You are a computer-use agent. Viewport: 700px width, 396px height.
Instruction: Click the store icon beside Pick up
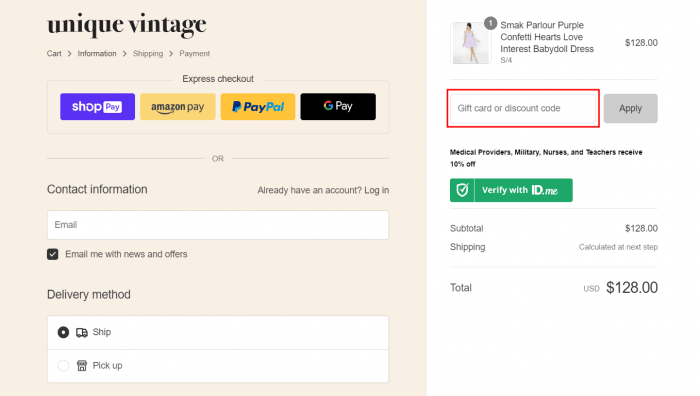tap(82, 366)
